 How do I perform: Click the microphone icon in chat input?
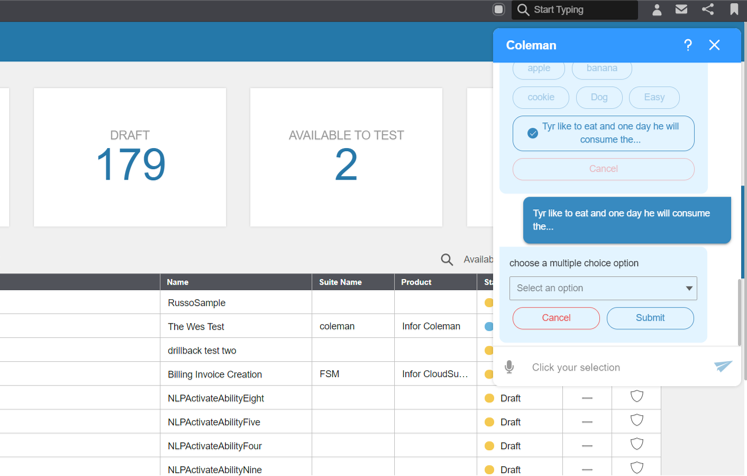coord(509,366)
